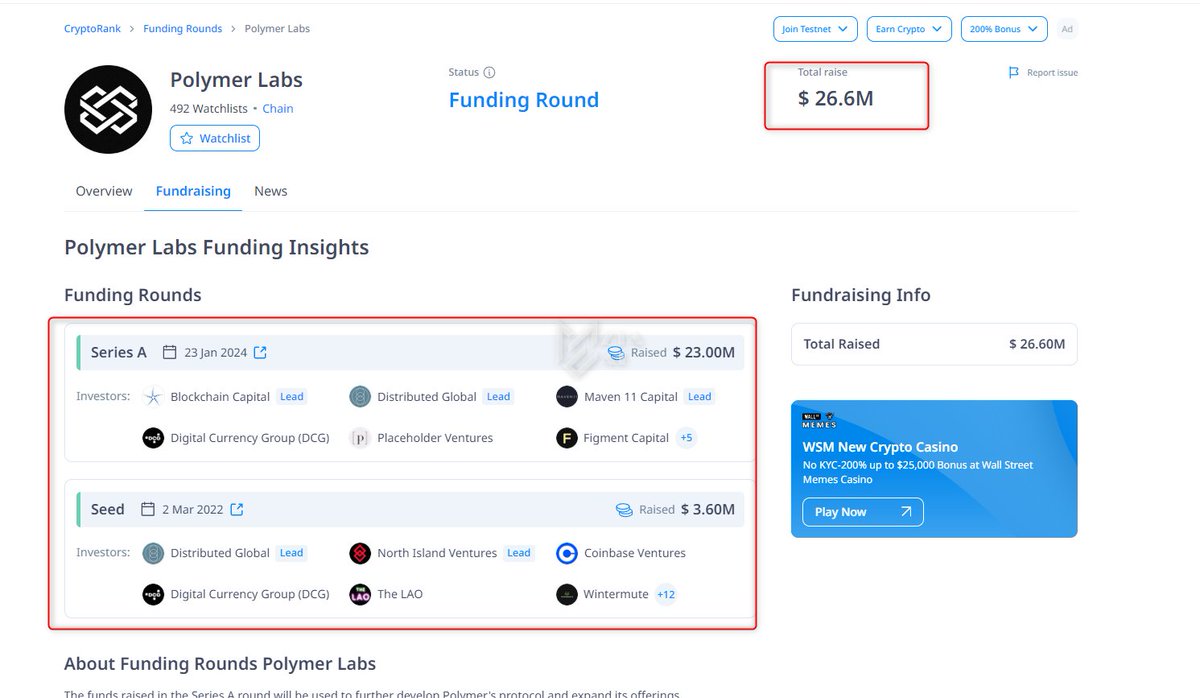Click the $ 3.60M raised amount
This screenshot has width=1200, height=698.
(x=708, y=509)
